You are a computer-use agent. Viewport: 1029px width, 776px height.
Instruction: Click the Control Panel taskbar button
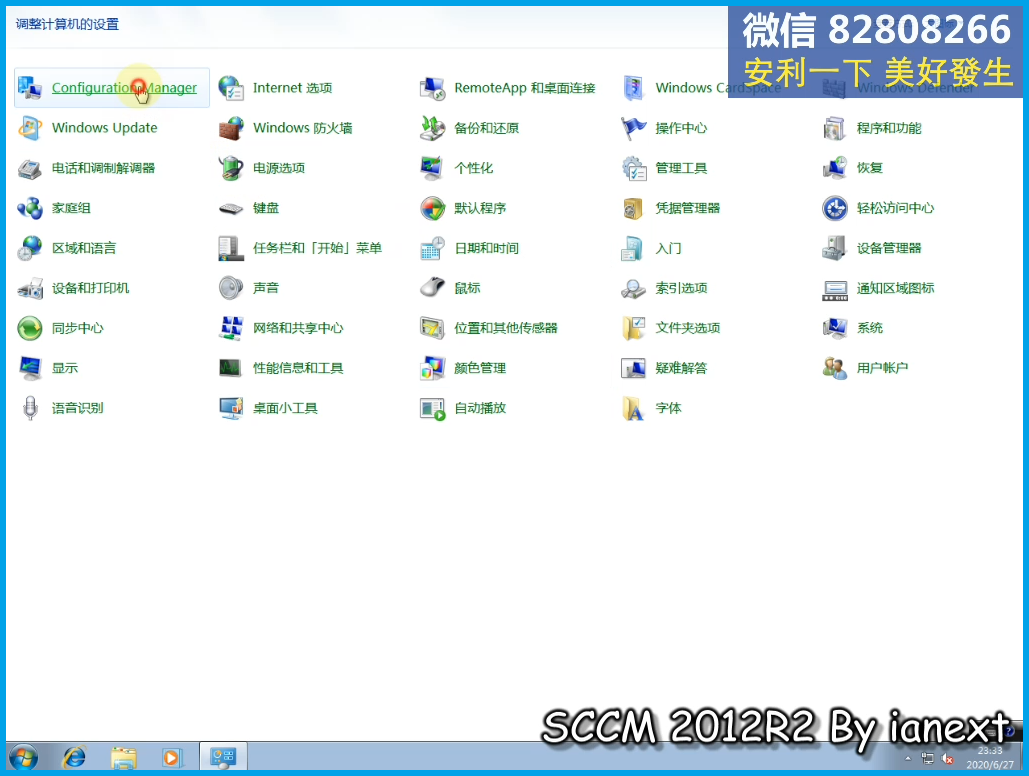223,757
